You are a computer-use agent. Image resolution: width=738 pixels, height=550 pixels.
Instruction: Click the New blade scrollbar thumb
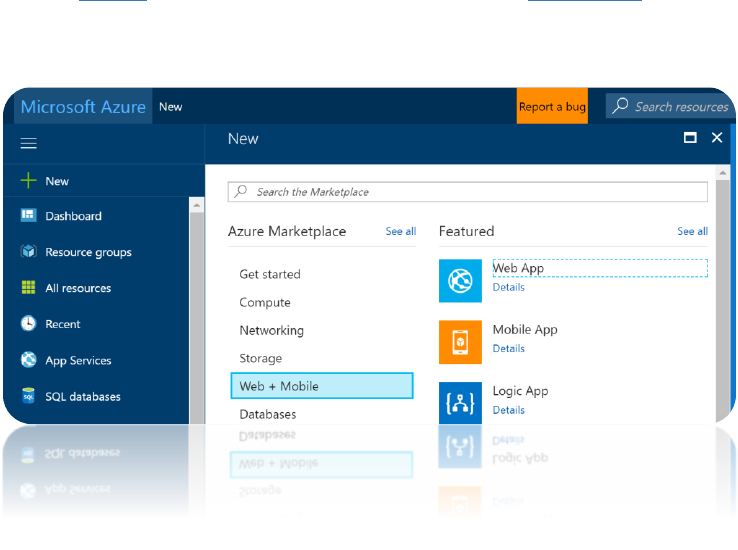722,301
